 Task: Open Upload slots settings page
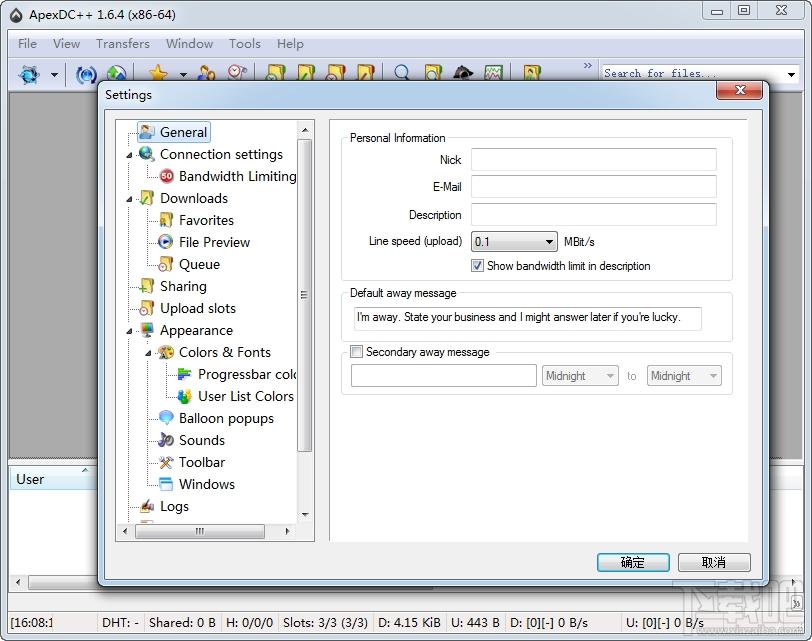click(x=198, y=309)
